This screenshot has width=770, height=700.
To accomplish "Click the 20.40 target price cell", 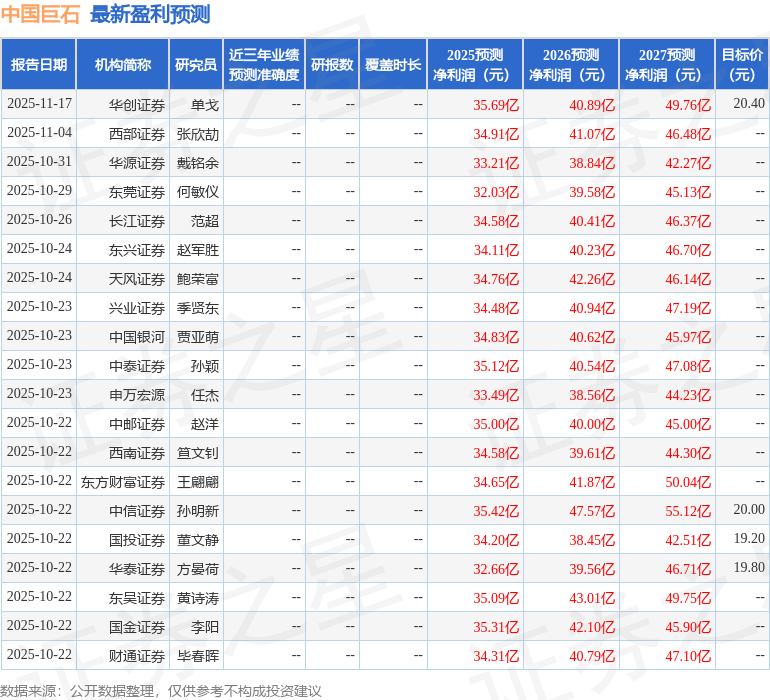I will pos(748,104).
